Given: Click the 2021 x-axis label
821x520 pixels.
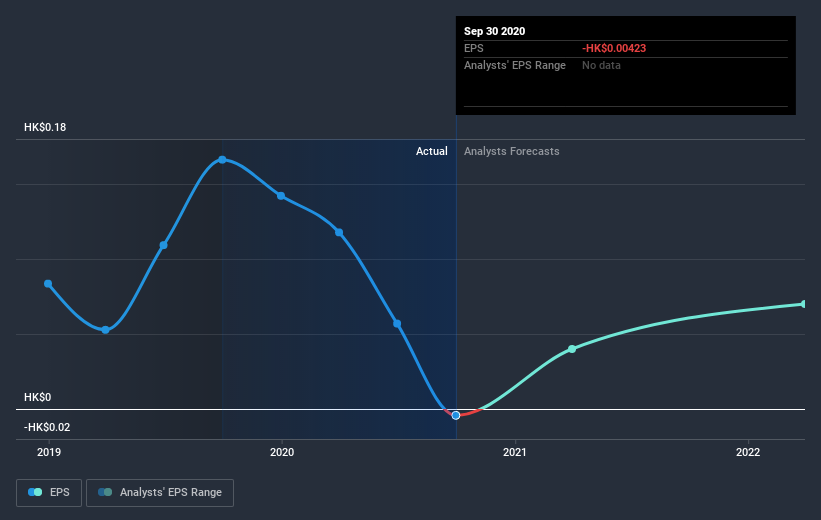Looking at the screenshot, I should click(x=515, y=452).
